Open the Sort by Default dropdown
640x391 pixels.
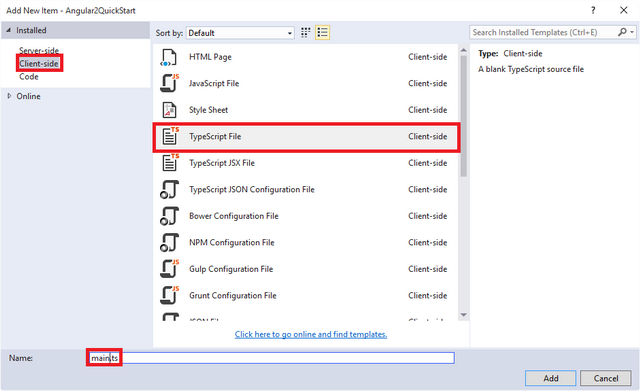(x=240, y=33)
